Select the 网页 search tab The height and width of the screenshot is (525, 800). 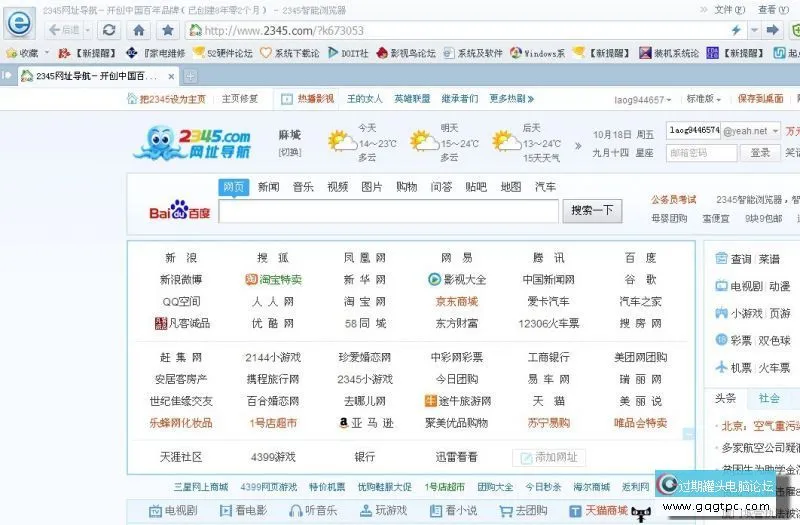pos(234,187)
